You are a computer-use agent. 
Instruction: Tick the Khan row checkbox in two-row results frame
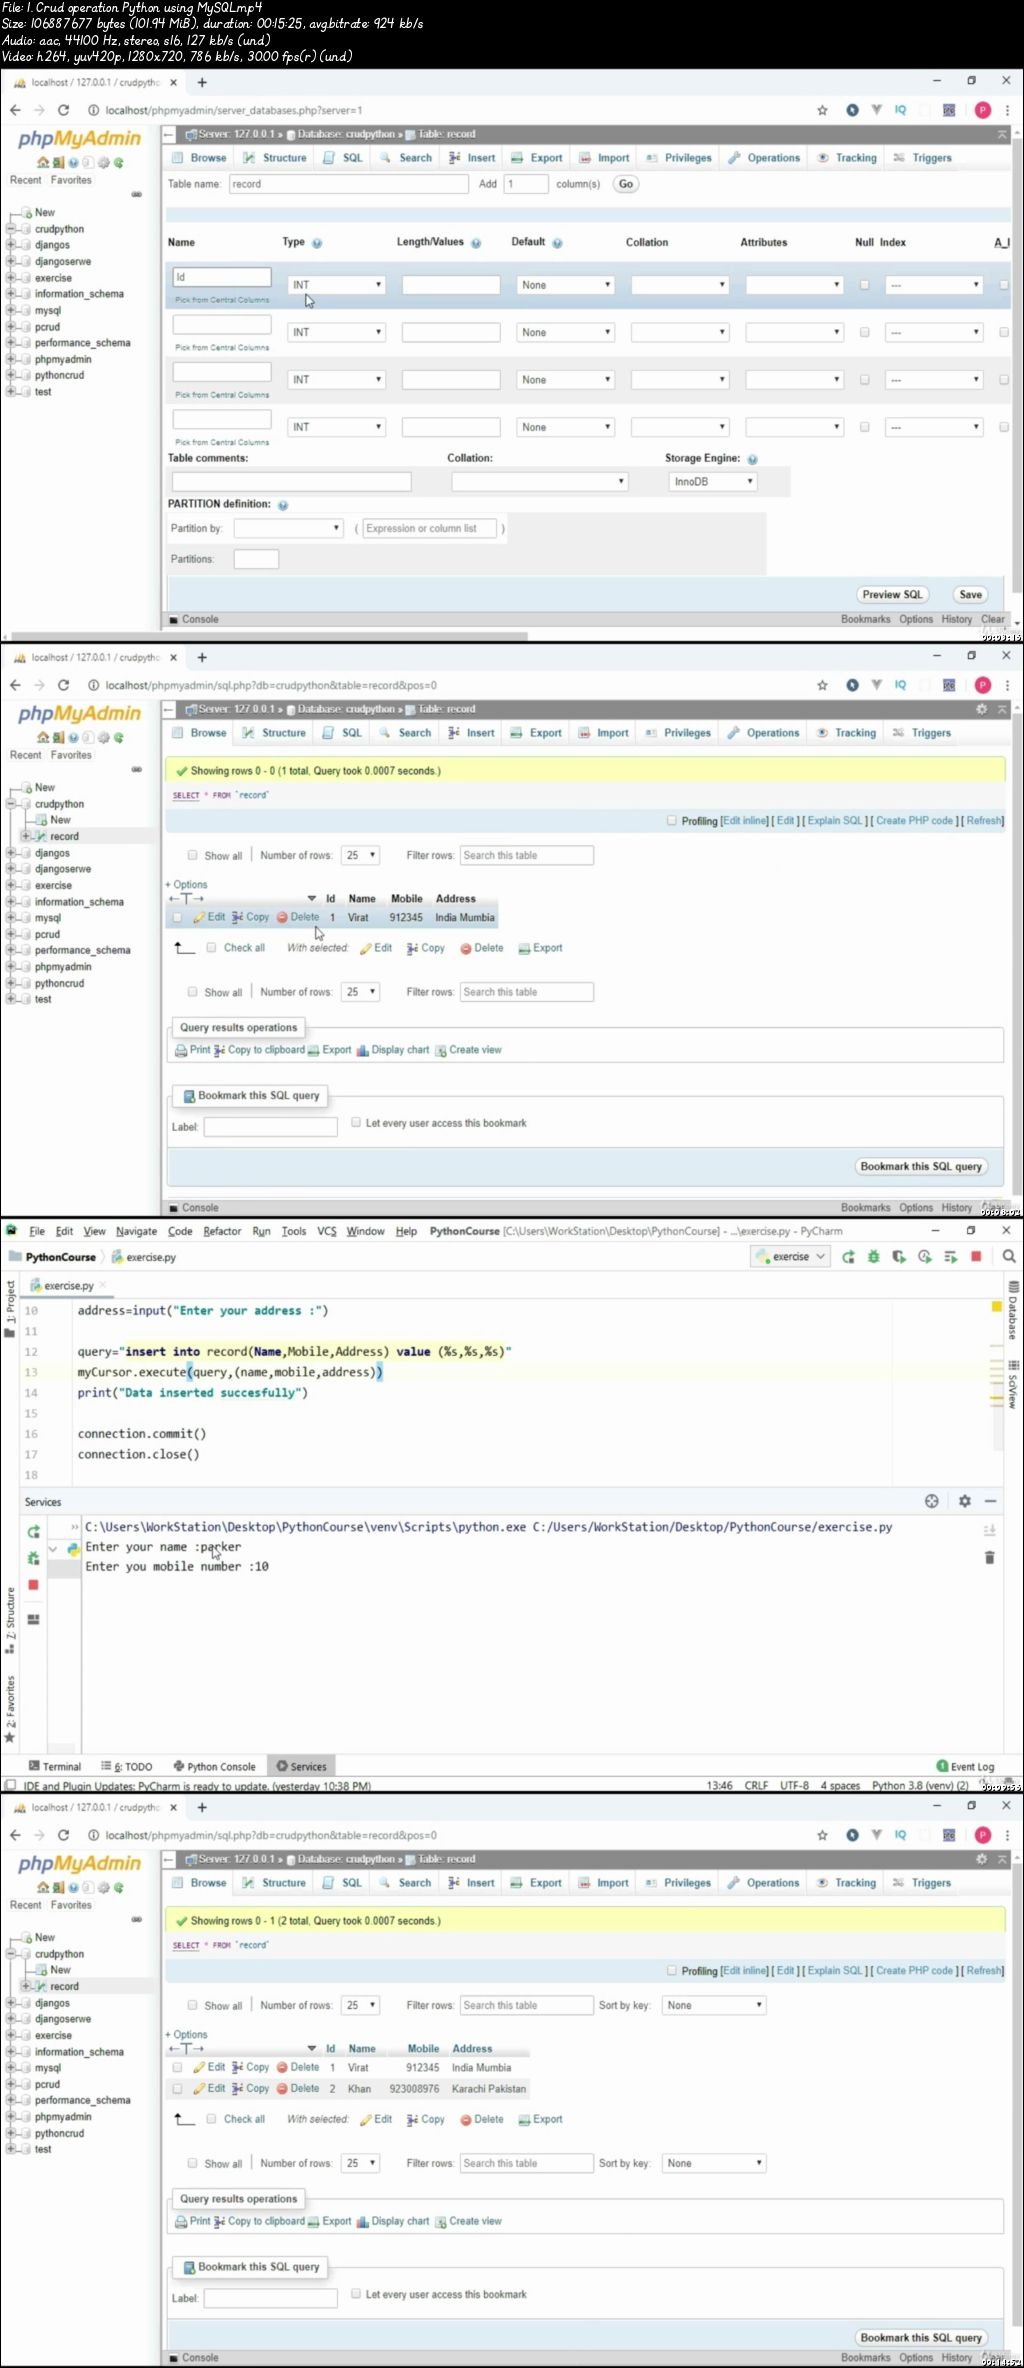[177, 2088]
